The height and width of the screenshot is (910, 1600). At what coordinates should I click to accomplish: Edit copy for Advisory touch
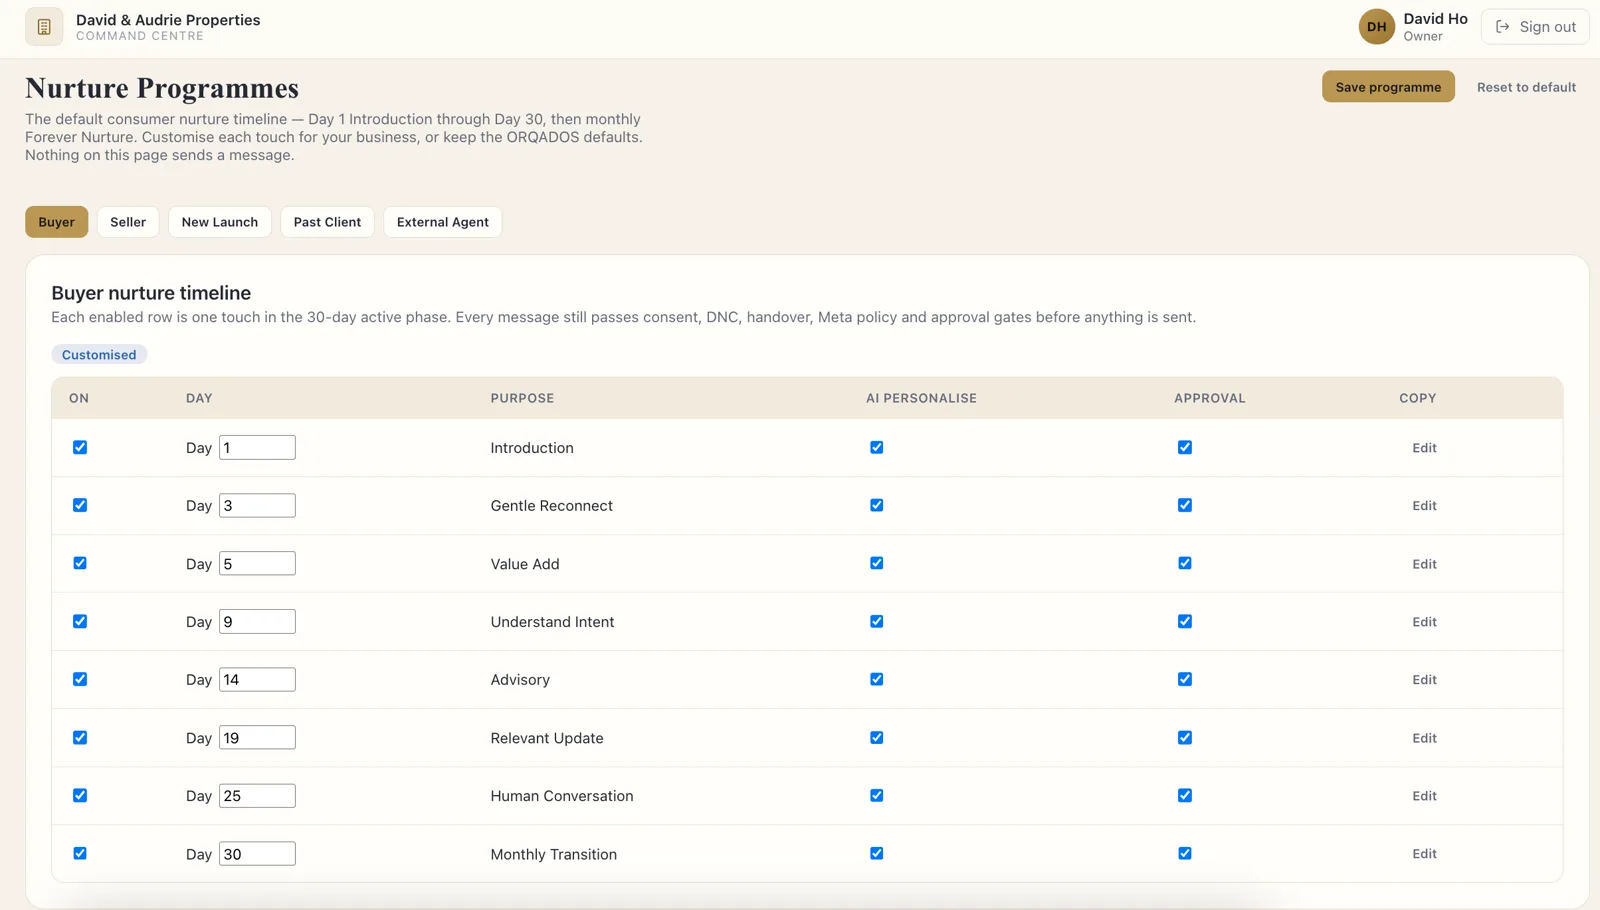tap(1424, 680)
